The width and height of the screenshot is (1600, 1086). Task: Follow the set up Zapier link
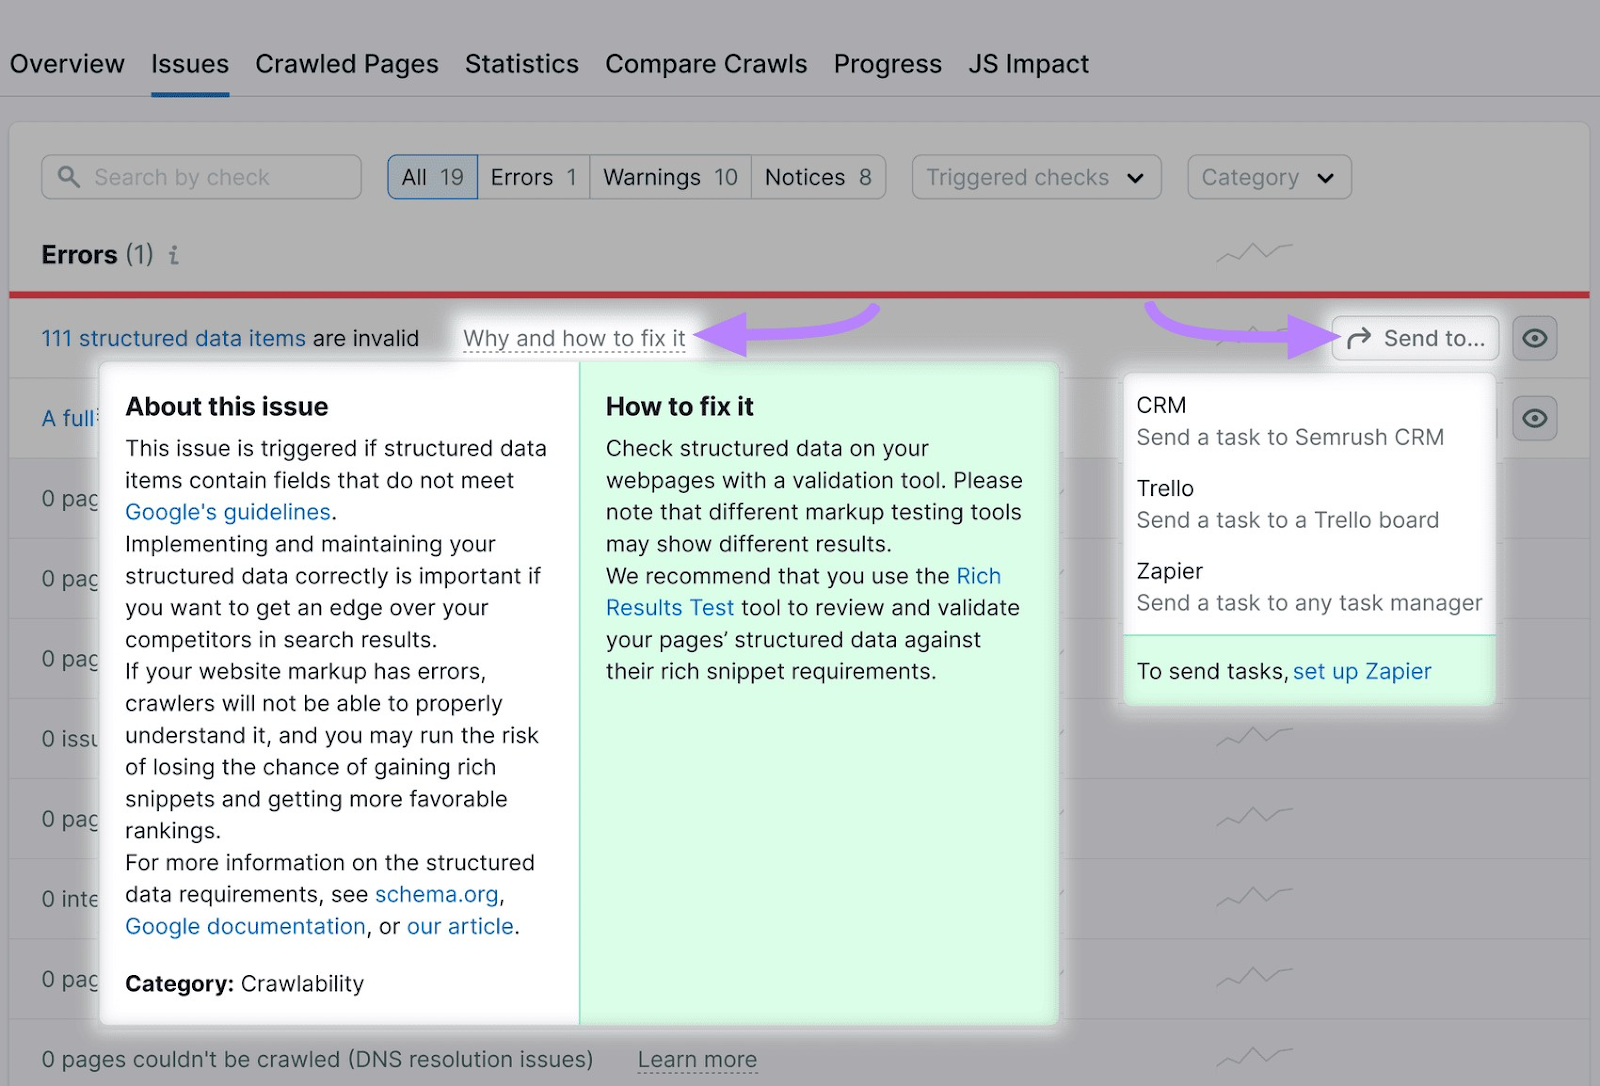click(1361, 671)
